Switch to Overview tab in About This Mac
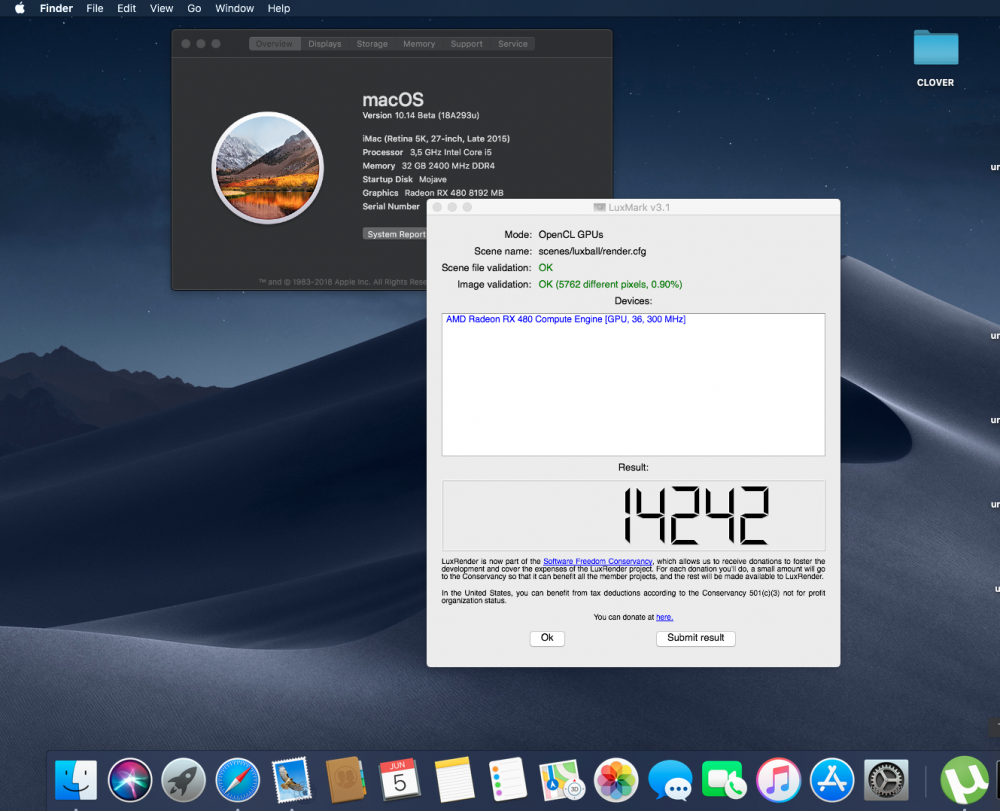The width and height of the screenshot is (1000, 811). pyautogui.click(x=274, y=44)
